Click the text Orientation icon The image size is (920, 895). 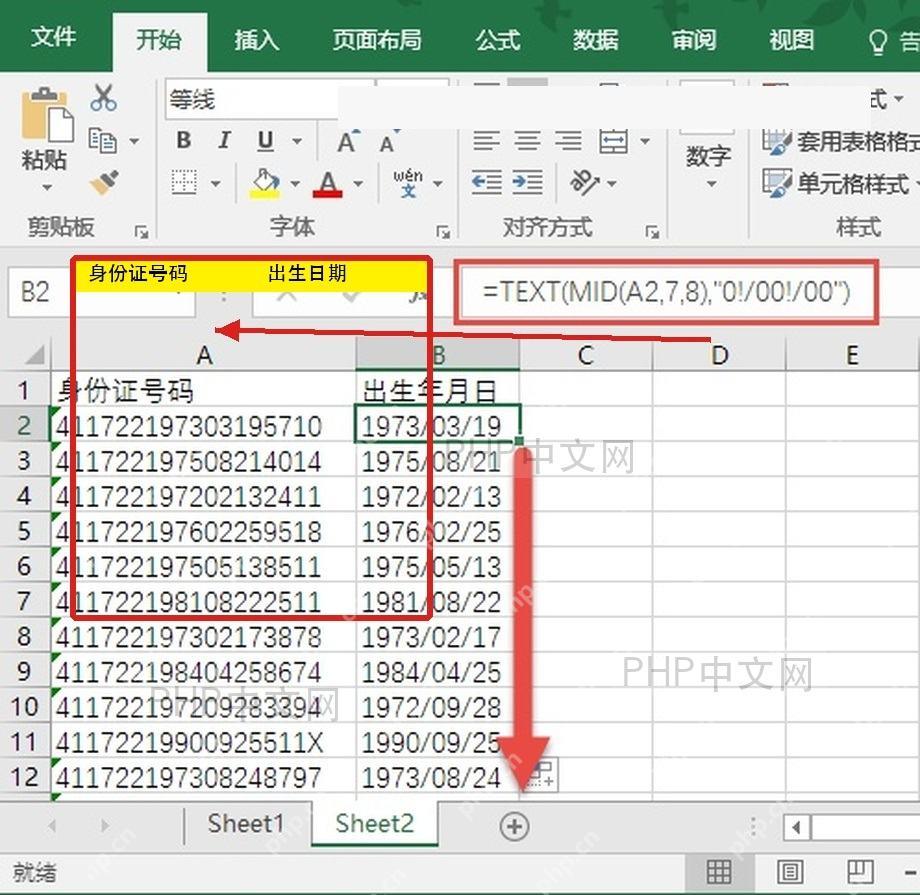tap(584, 183)
